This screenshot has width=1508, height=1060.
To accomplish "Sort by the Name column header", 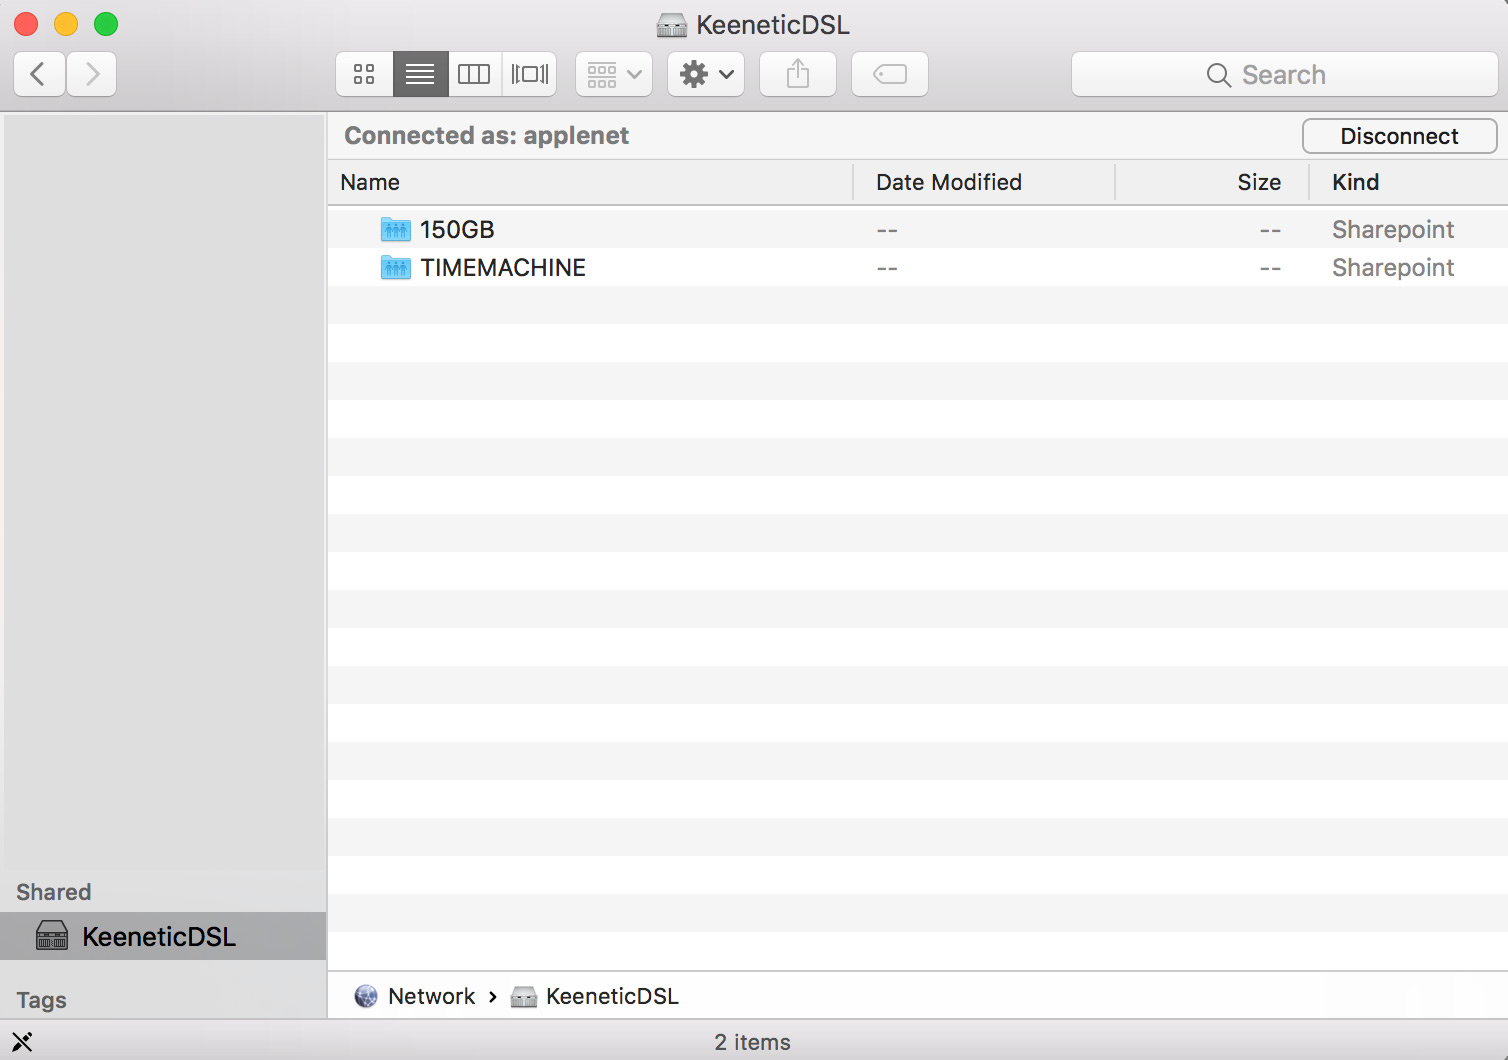I will coord(590,182).
